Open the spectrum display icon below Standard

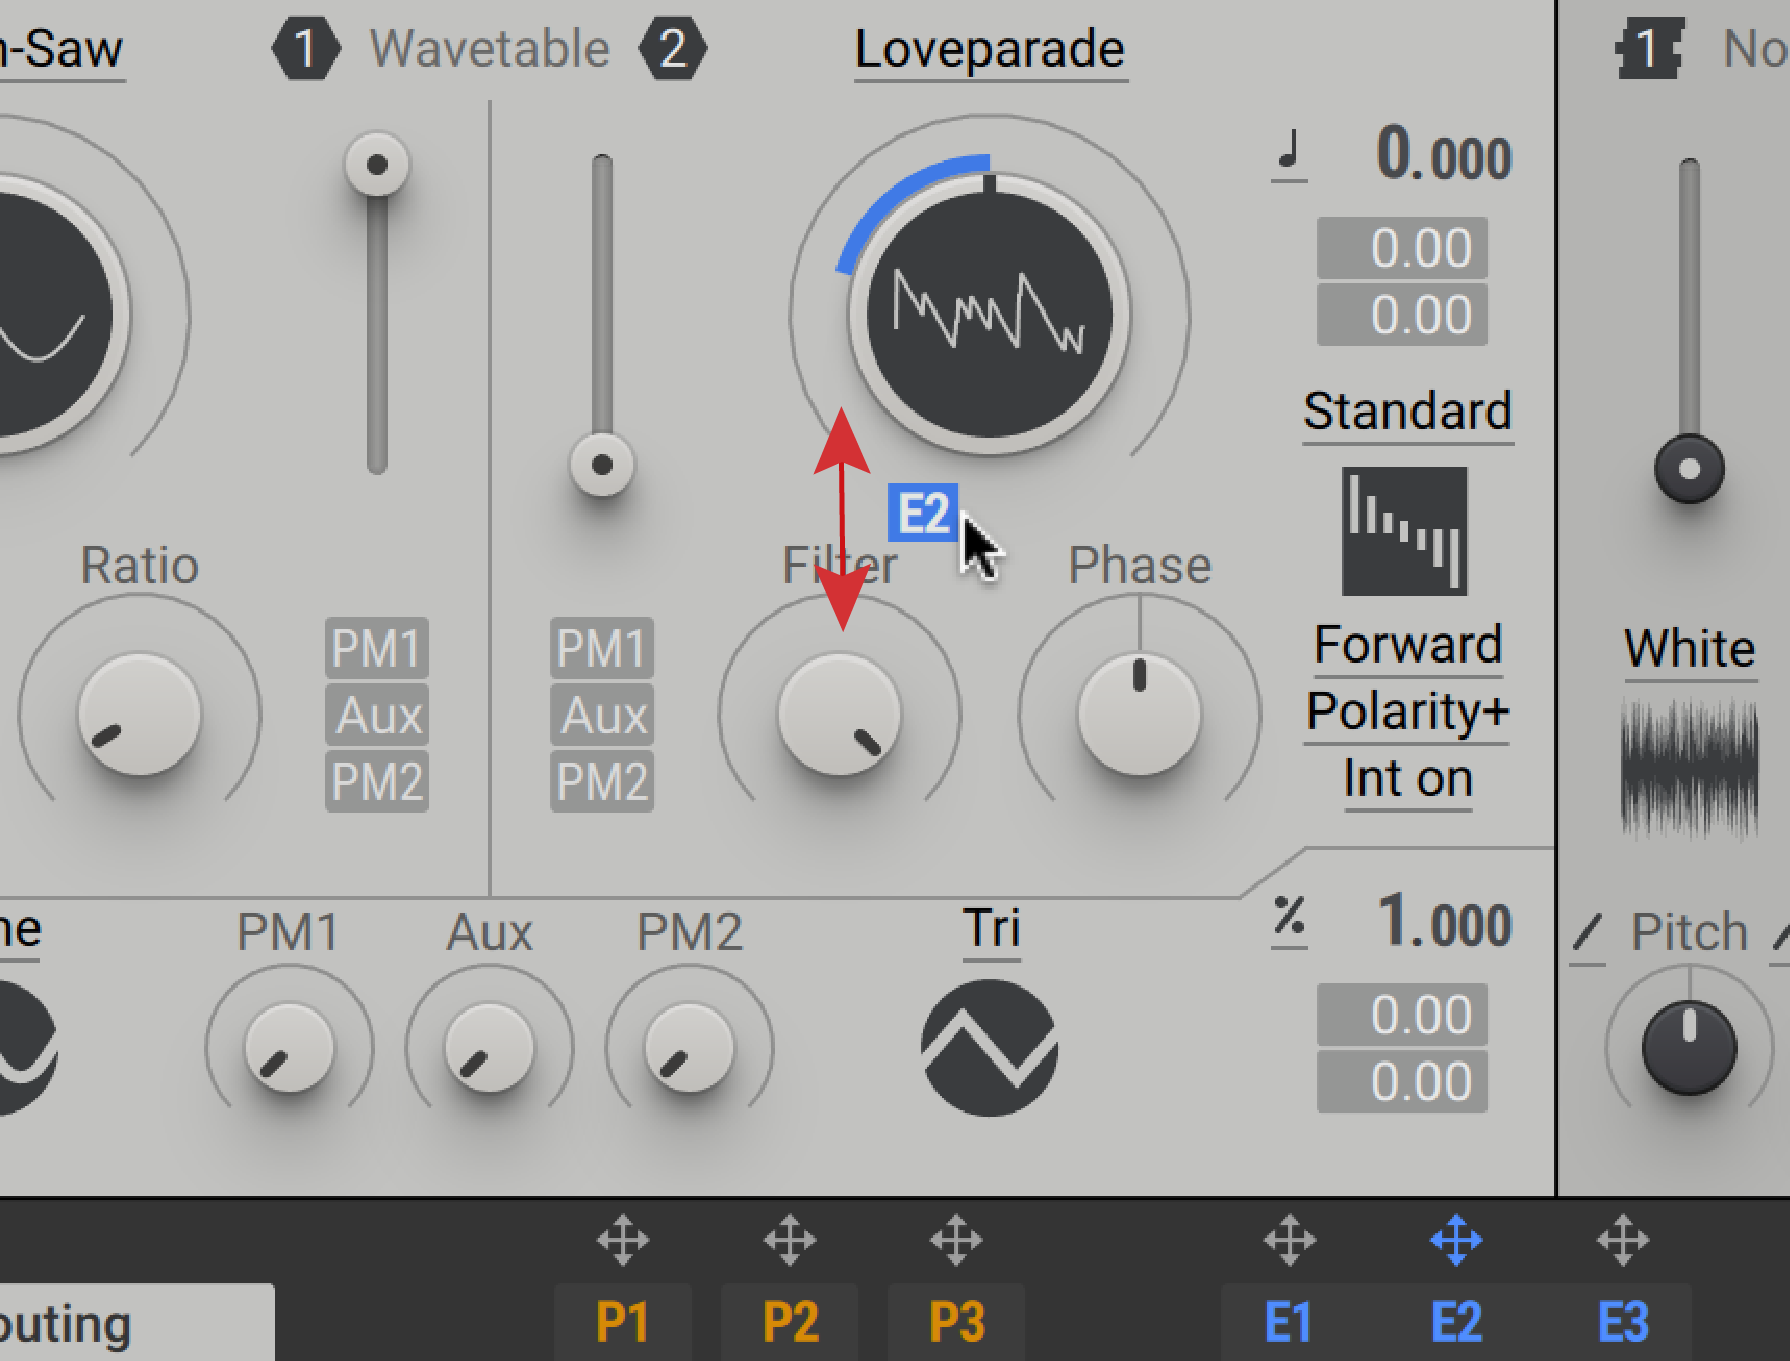tap(1404, 531)
